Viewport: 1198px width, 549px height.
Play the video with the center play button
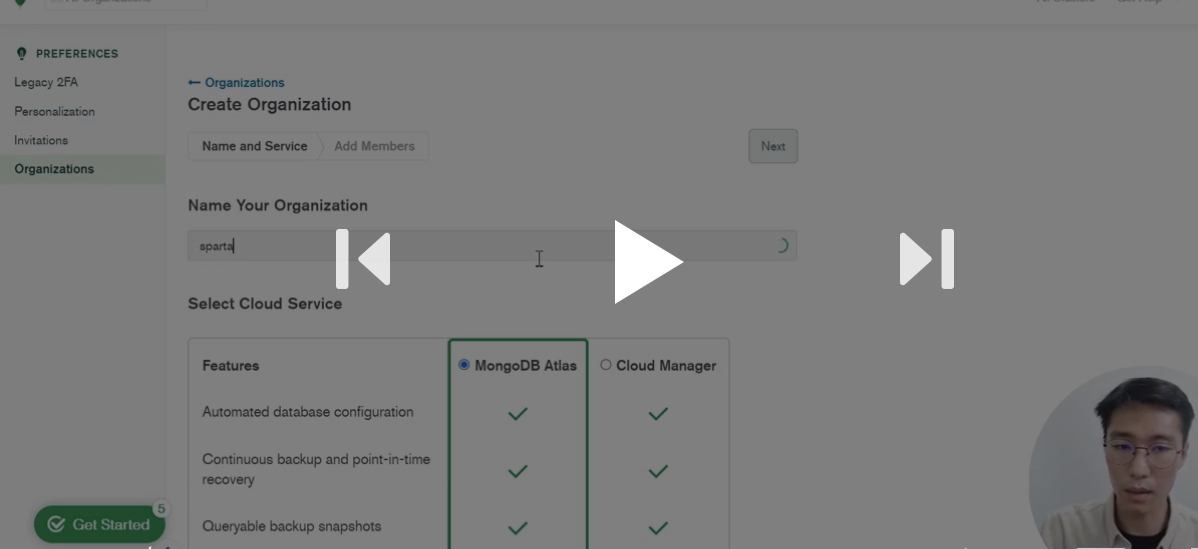(648, 261)
